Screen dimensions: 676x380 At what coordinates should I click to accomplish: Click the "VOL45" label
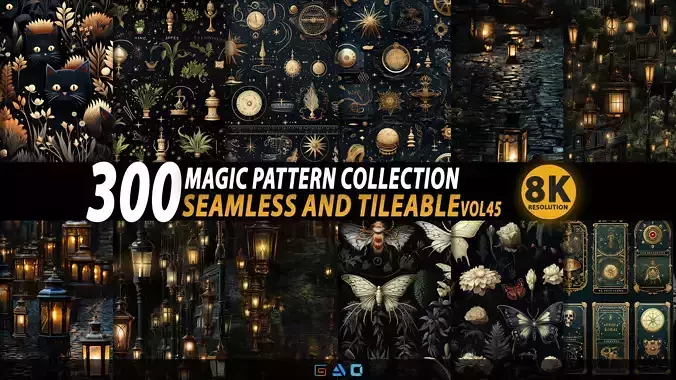tap(481, 209)
